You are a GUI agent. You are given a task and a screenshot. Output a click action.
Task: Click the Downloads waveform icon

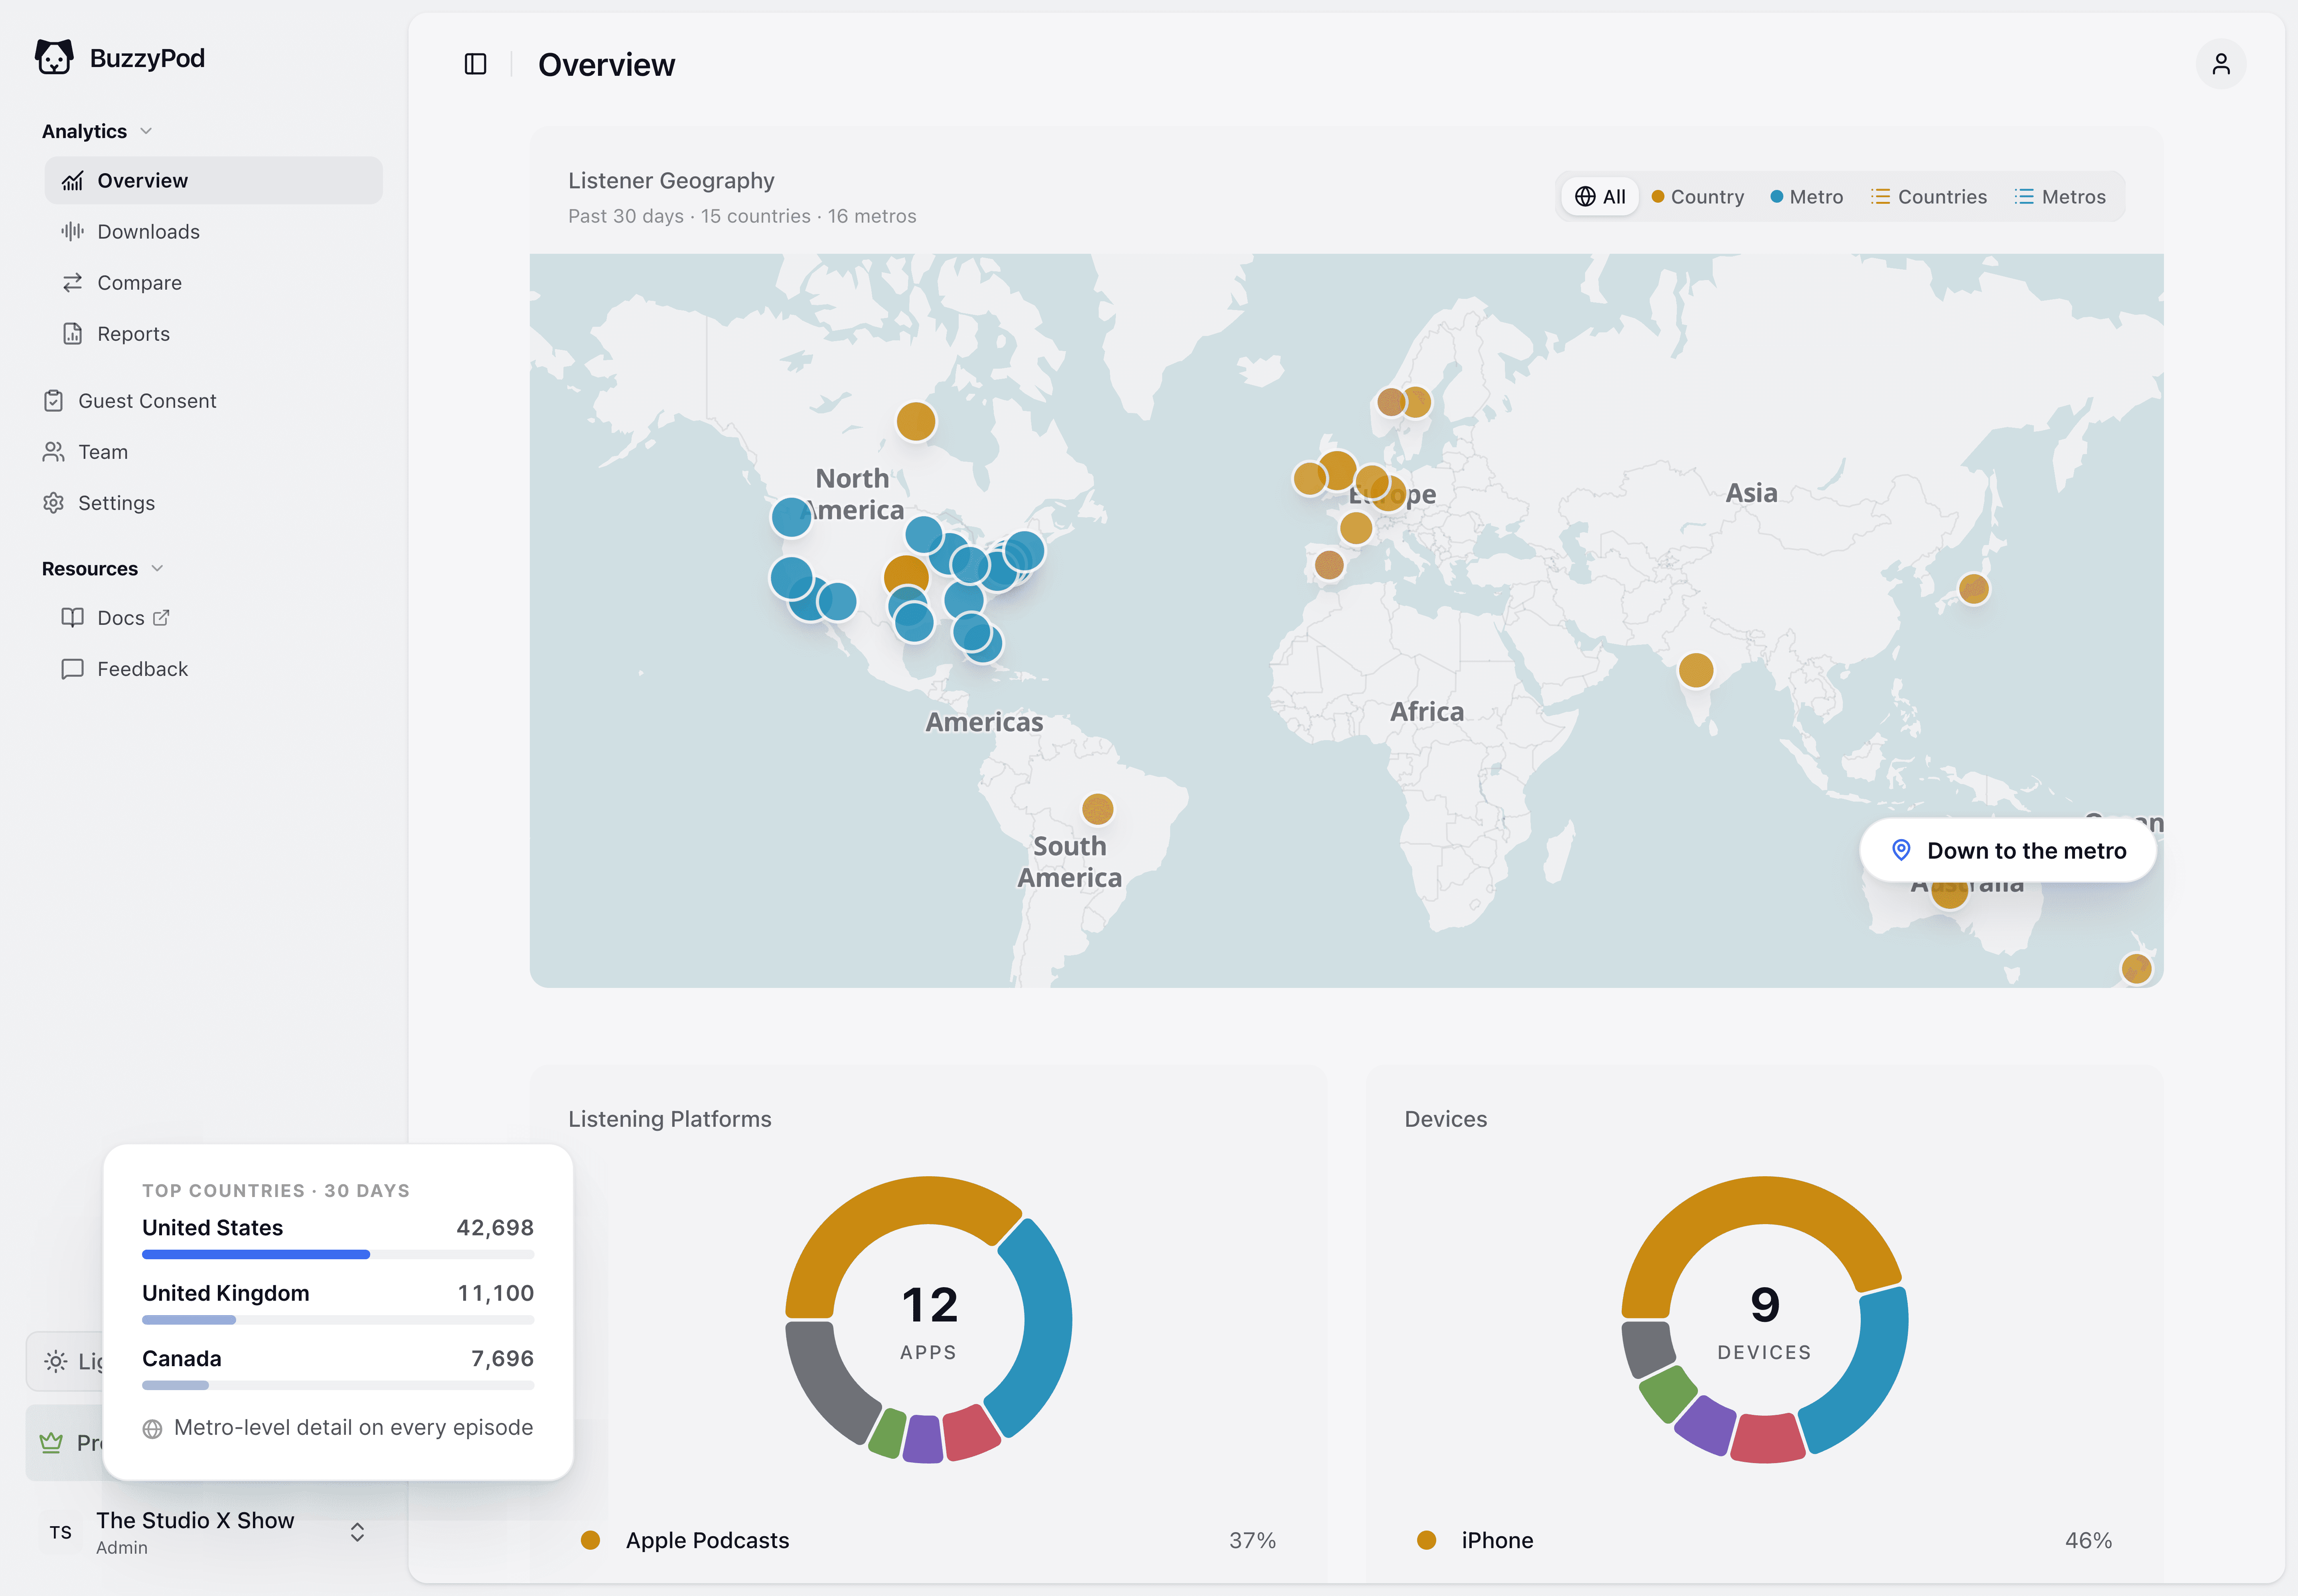[x=72, y=232]
